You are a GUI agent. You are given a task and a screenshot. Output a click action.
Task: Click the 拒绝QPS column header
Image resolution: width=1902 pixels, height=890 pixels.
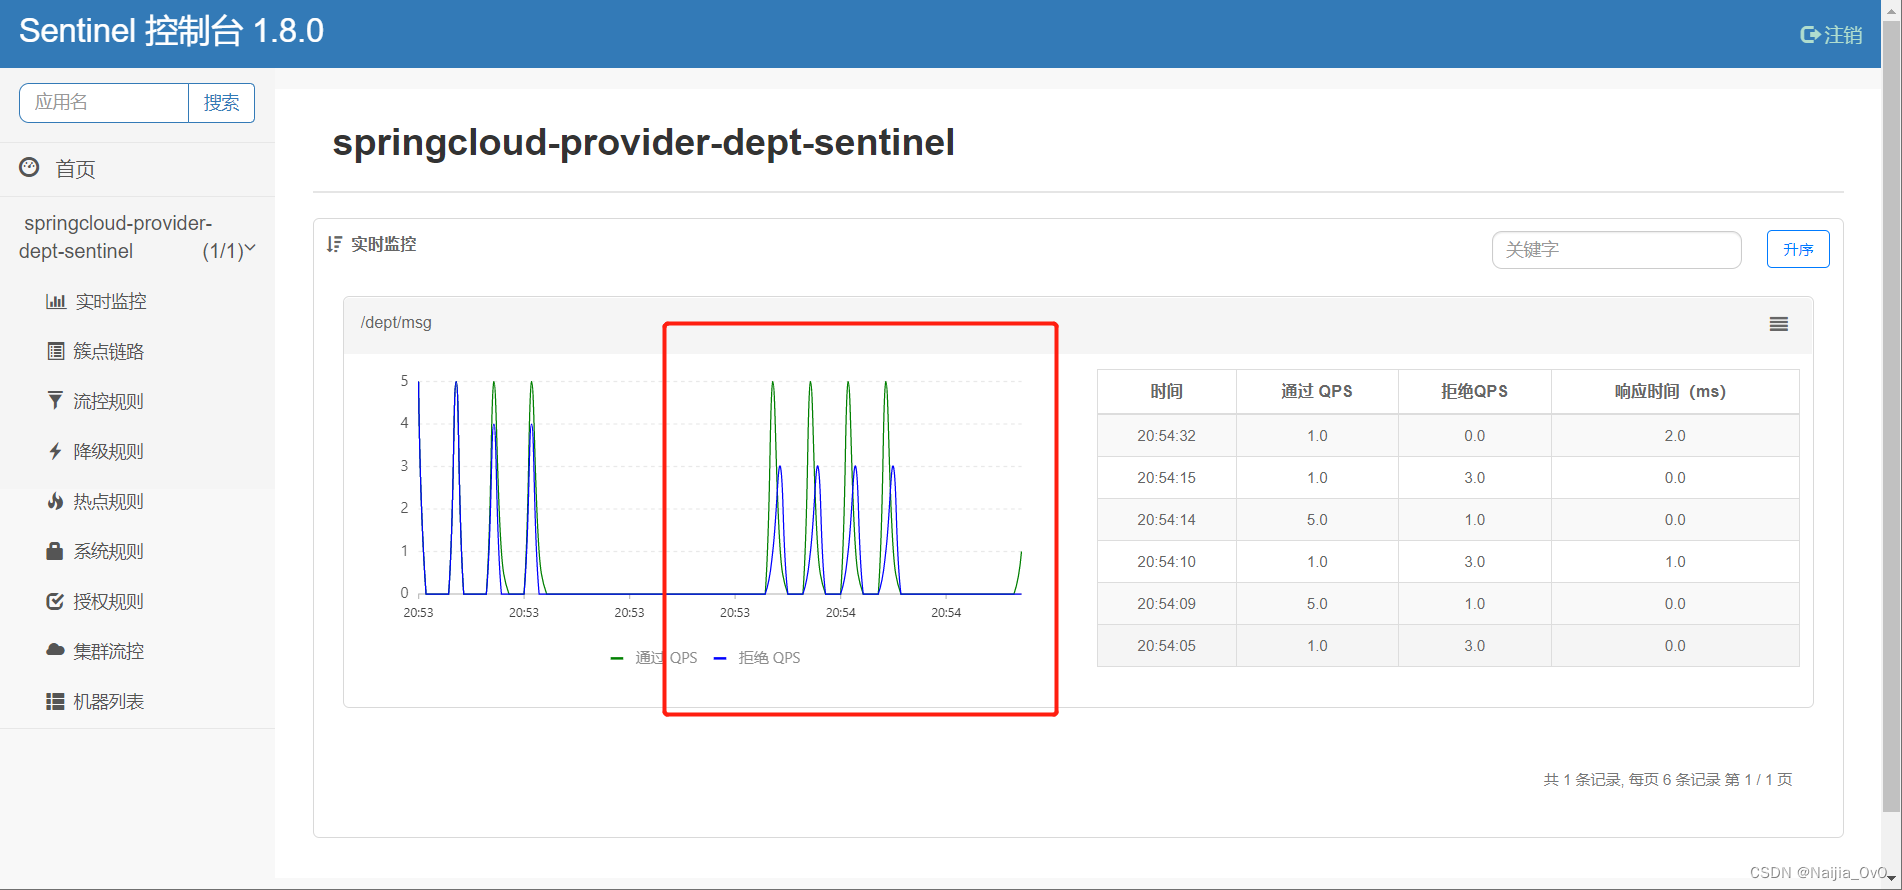pyautogui.click(x=1474, y=391)
